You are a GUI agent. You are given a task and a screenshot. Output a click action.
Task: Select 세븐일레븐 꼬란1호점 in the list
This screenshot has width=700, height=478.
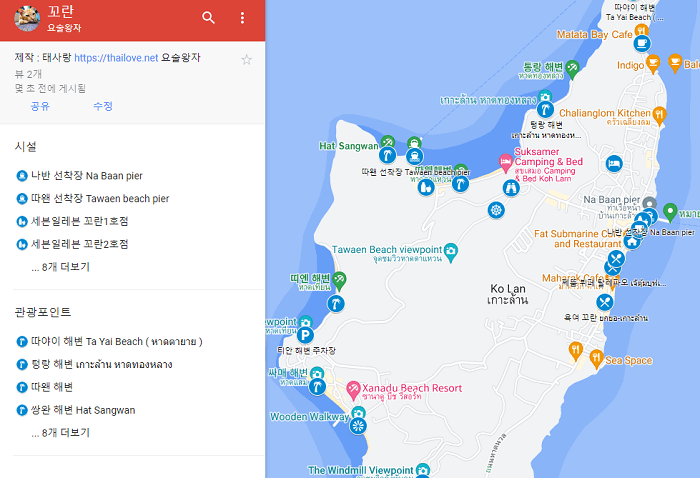click(79, 221)
